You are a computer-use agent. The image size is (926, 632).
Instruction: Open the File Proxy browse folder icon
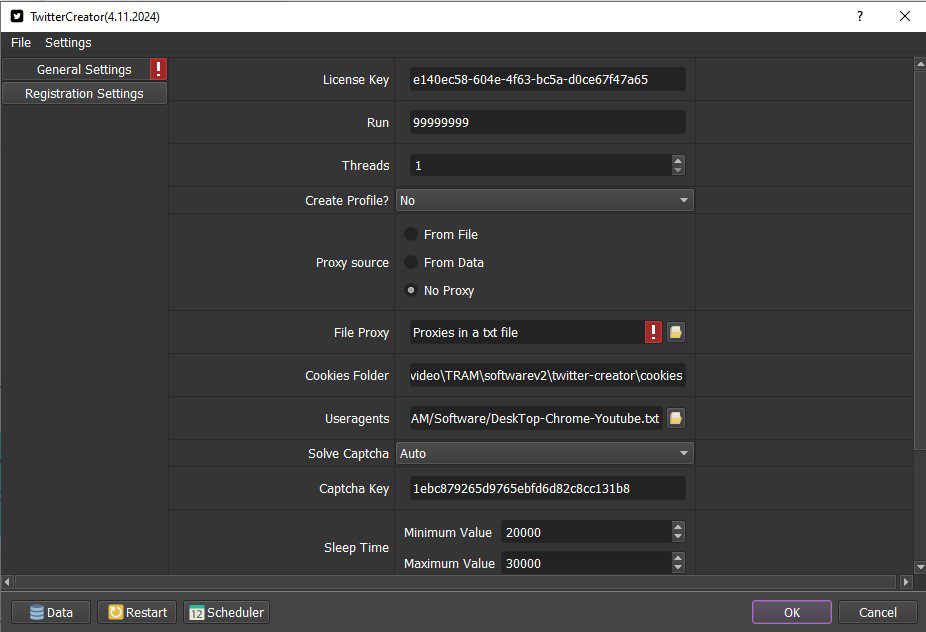tap(676, 332)
